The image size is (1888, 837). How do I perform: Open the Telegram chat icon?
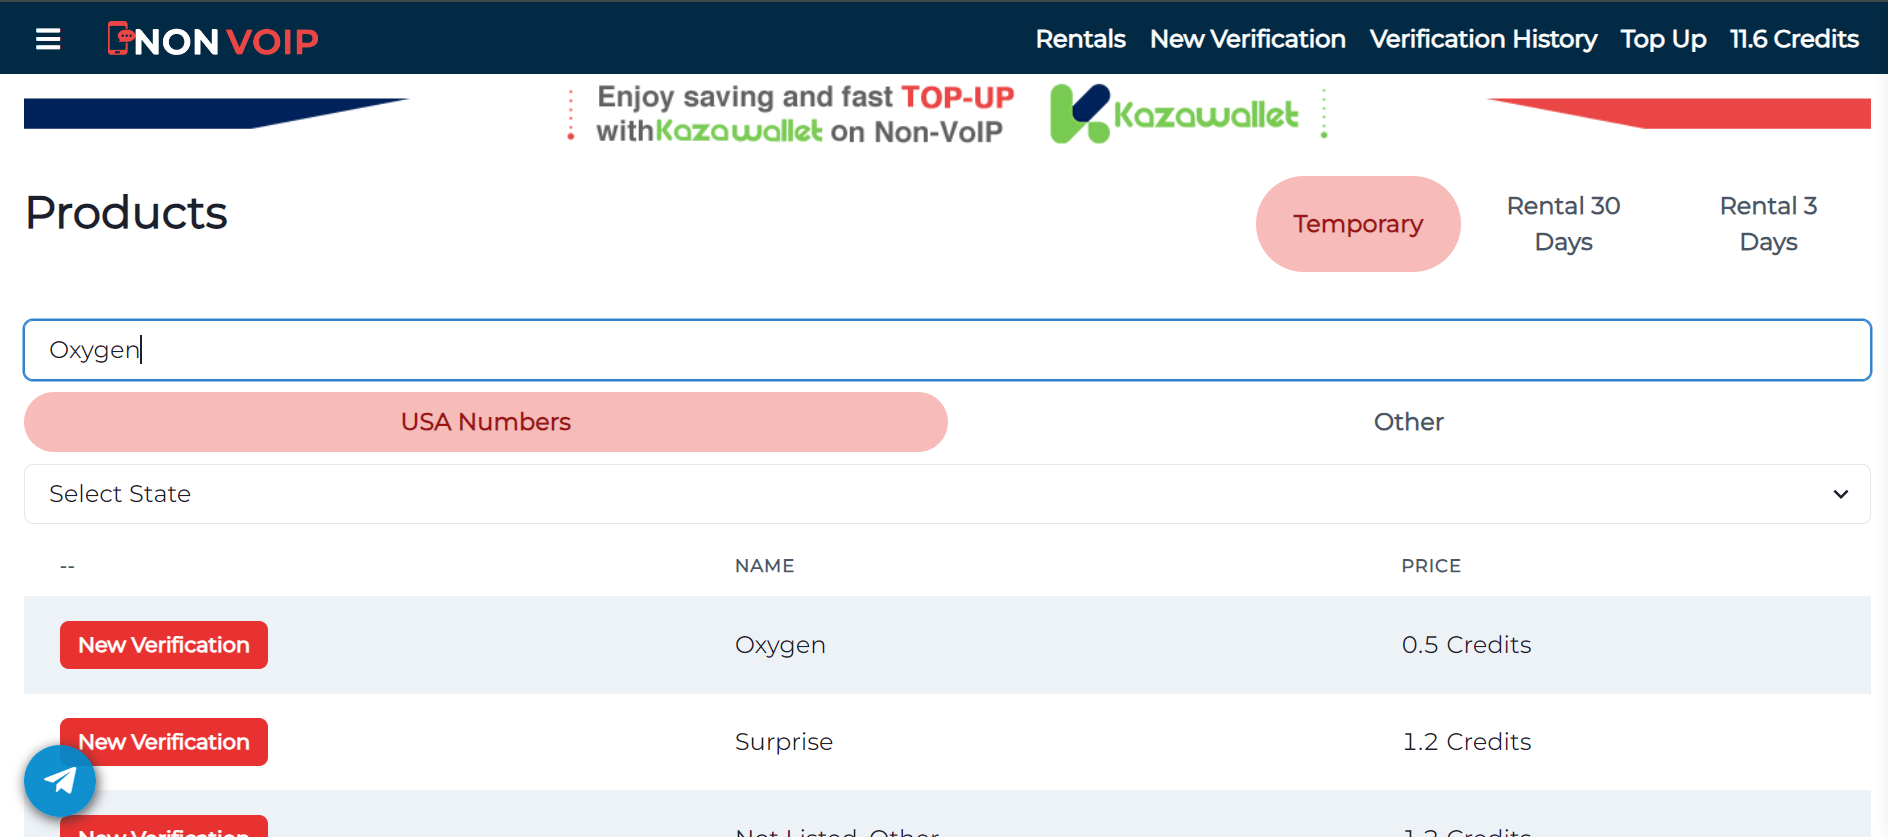(59, 780)
